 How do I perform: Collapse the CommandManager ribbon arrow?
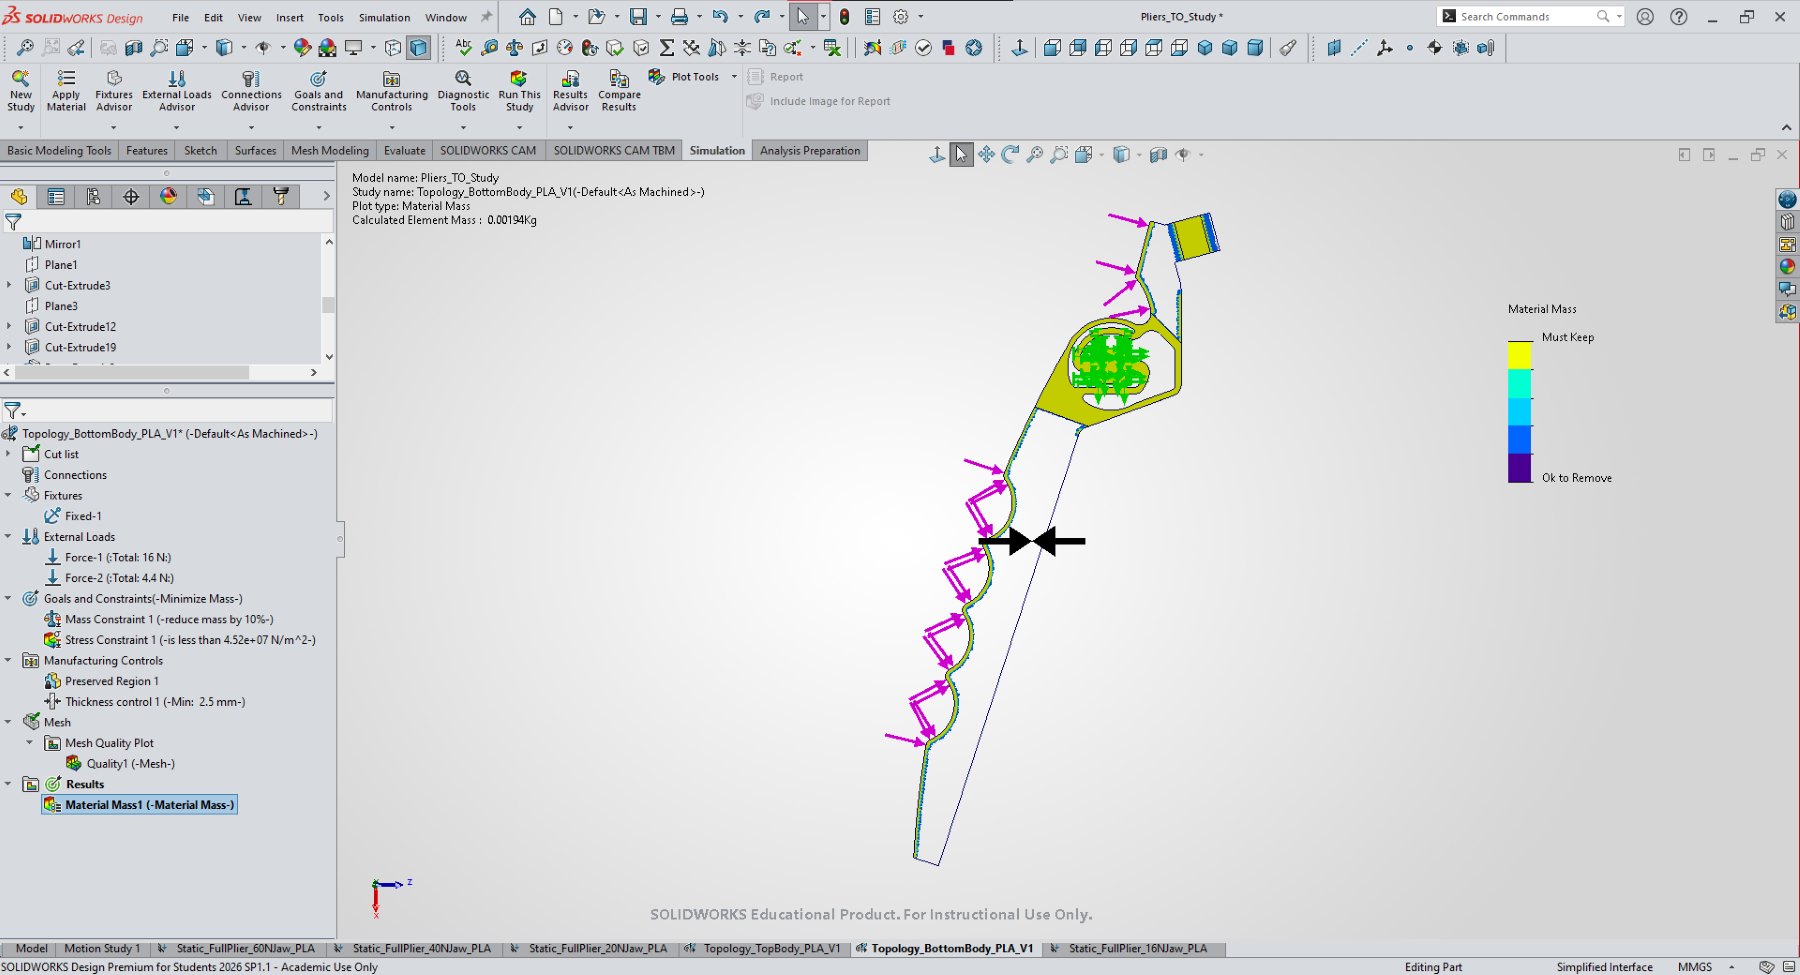(1786, 127)
